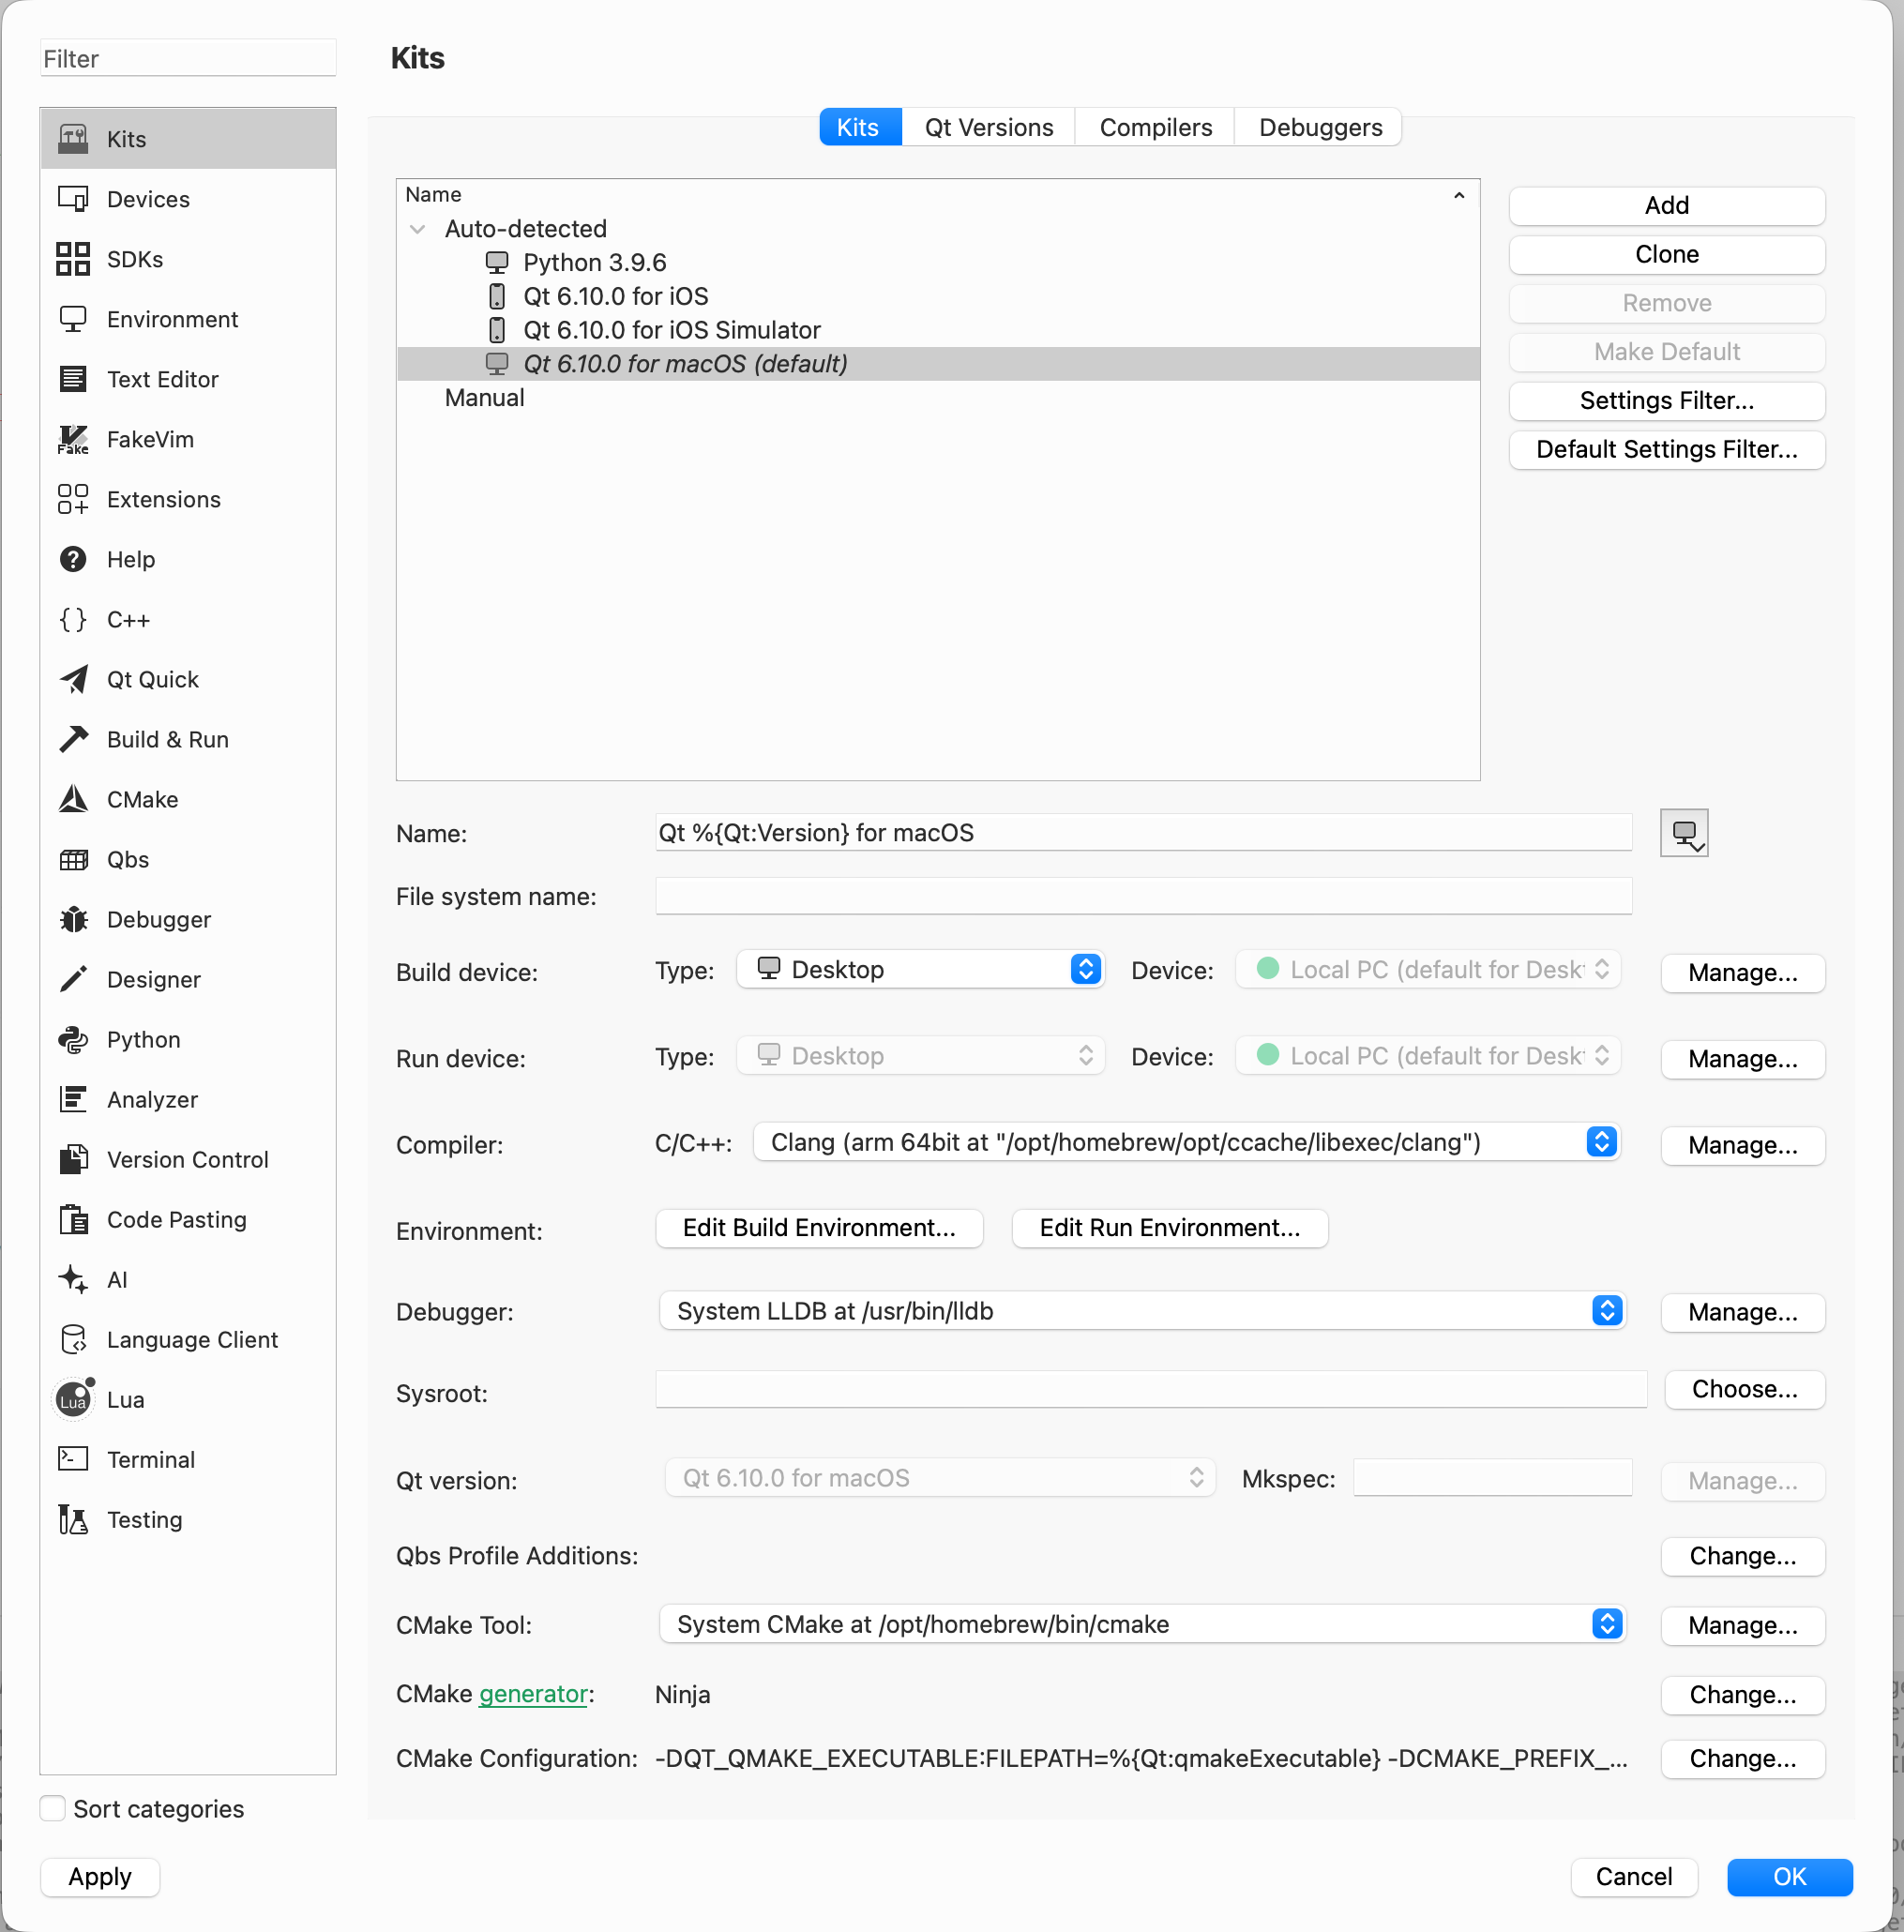Click the Help question mark icon

(73, 559)
